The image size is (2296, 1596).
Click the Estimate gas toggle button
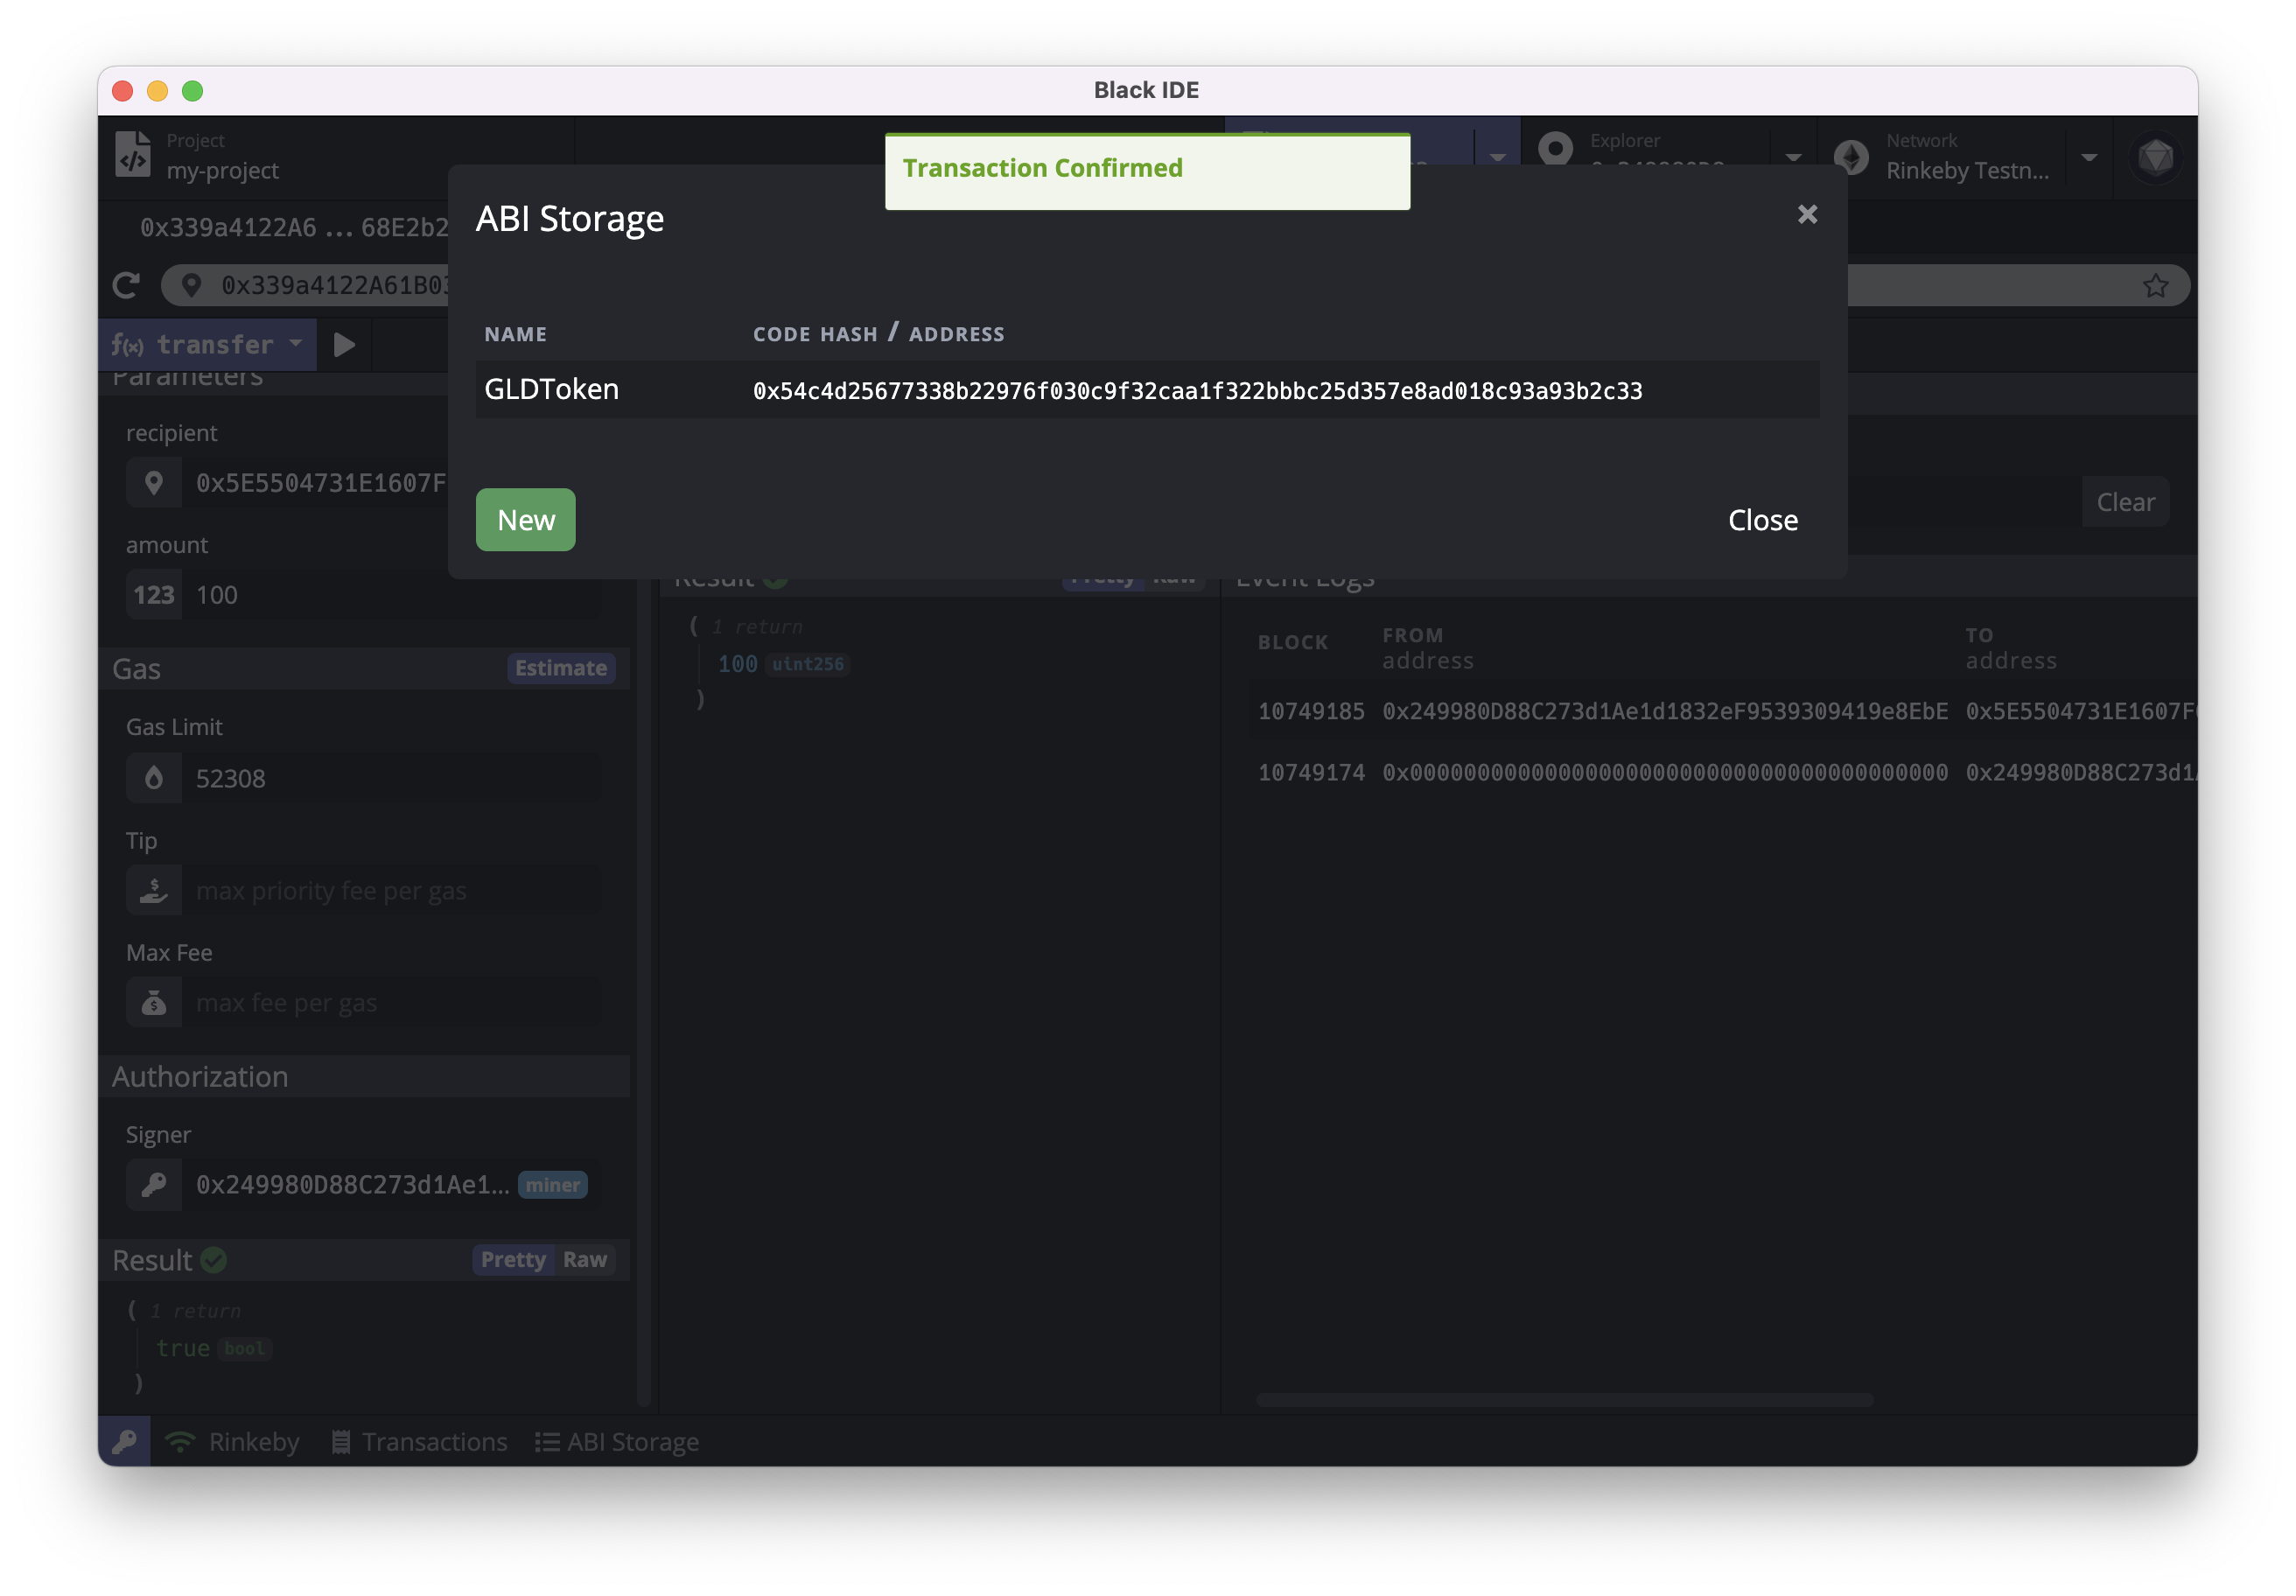pyautogui.click(x=560, y=668)
